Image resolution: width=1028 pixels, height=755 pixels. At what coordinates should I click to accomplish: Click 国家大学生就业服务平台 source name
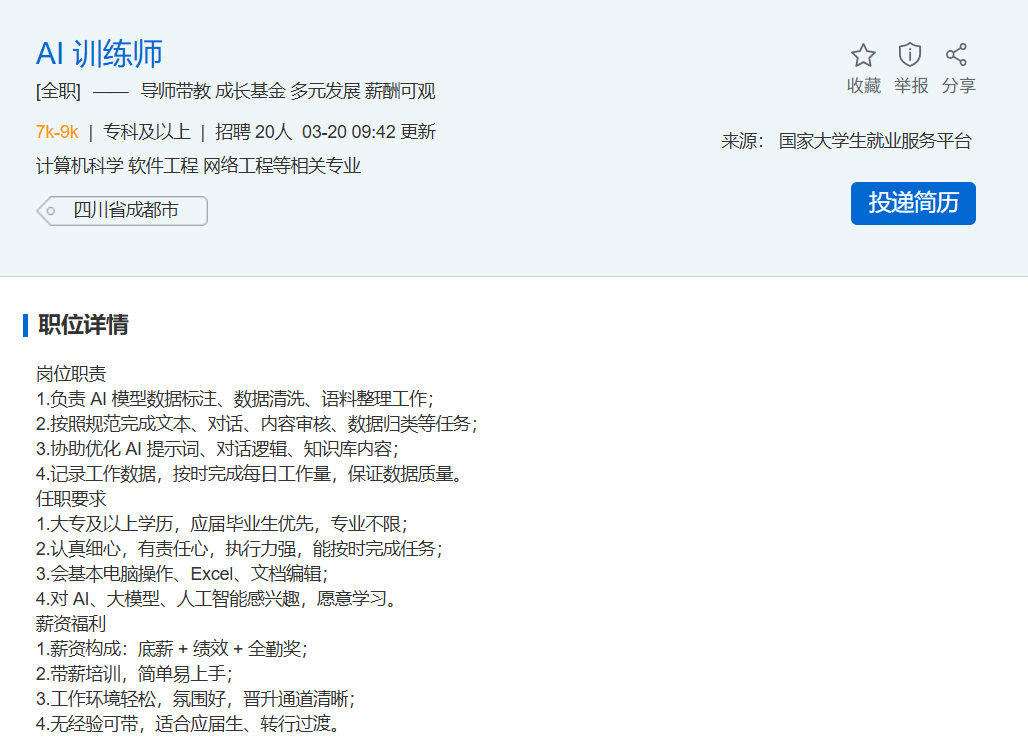pyautogui.click(x=875, y=141)
